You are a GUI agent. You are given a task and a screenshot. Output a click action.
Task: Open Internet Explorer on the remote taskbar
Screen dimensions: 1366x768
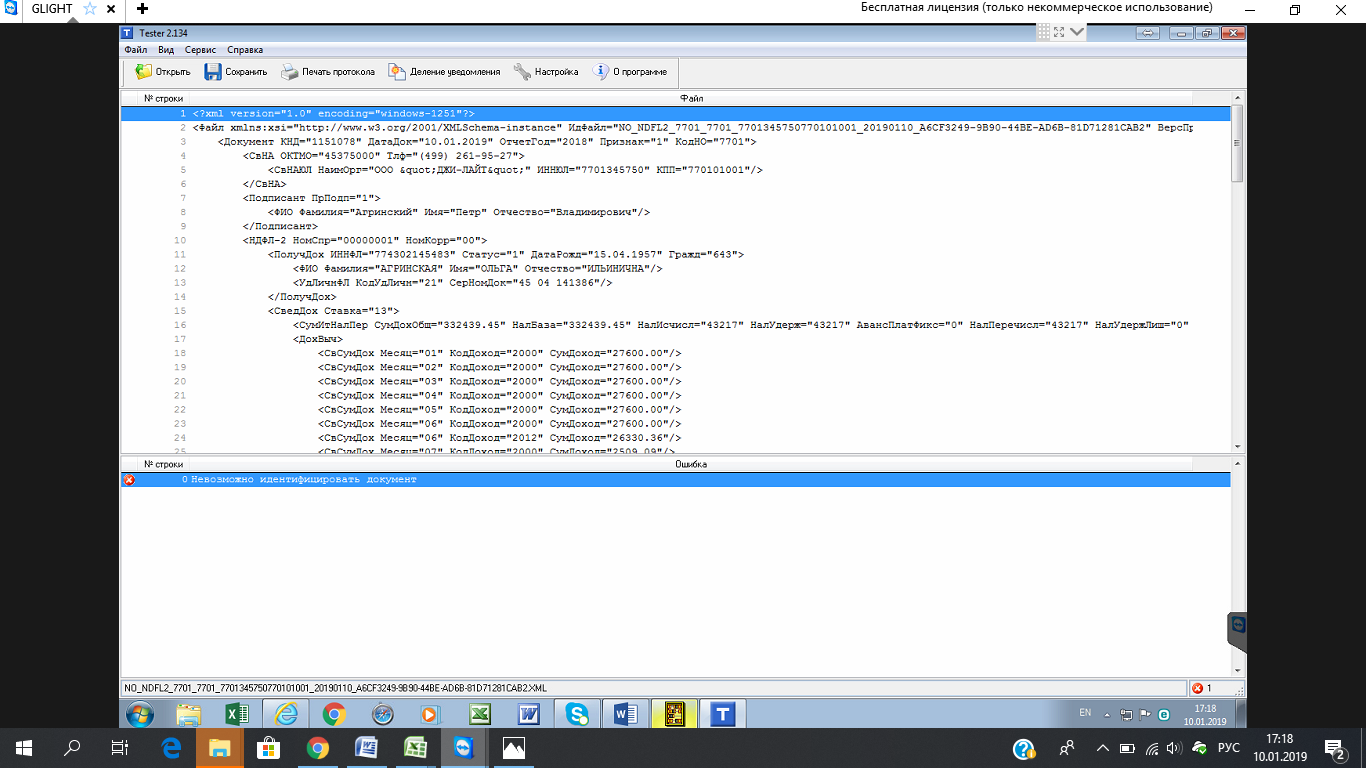[286, 714]
